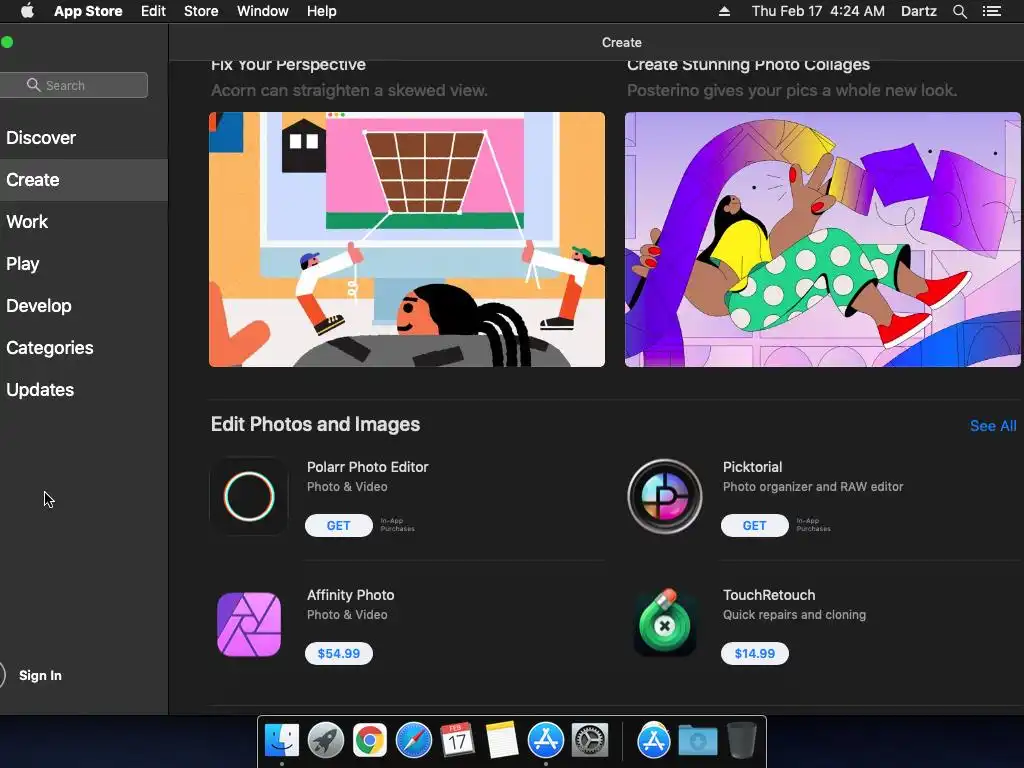
Task: Click the Sign In avatar icon
Action: 1,675
